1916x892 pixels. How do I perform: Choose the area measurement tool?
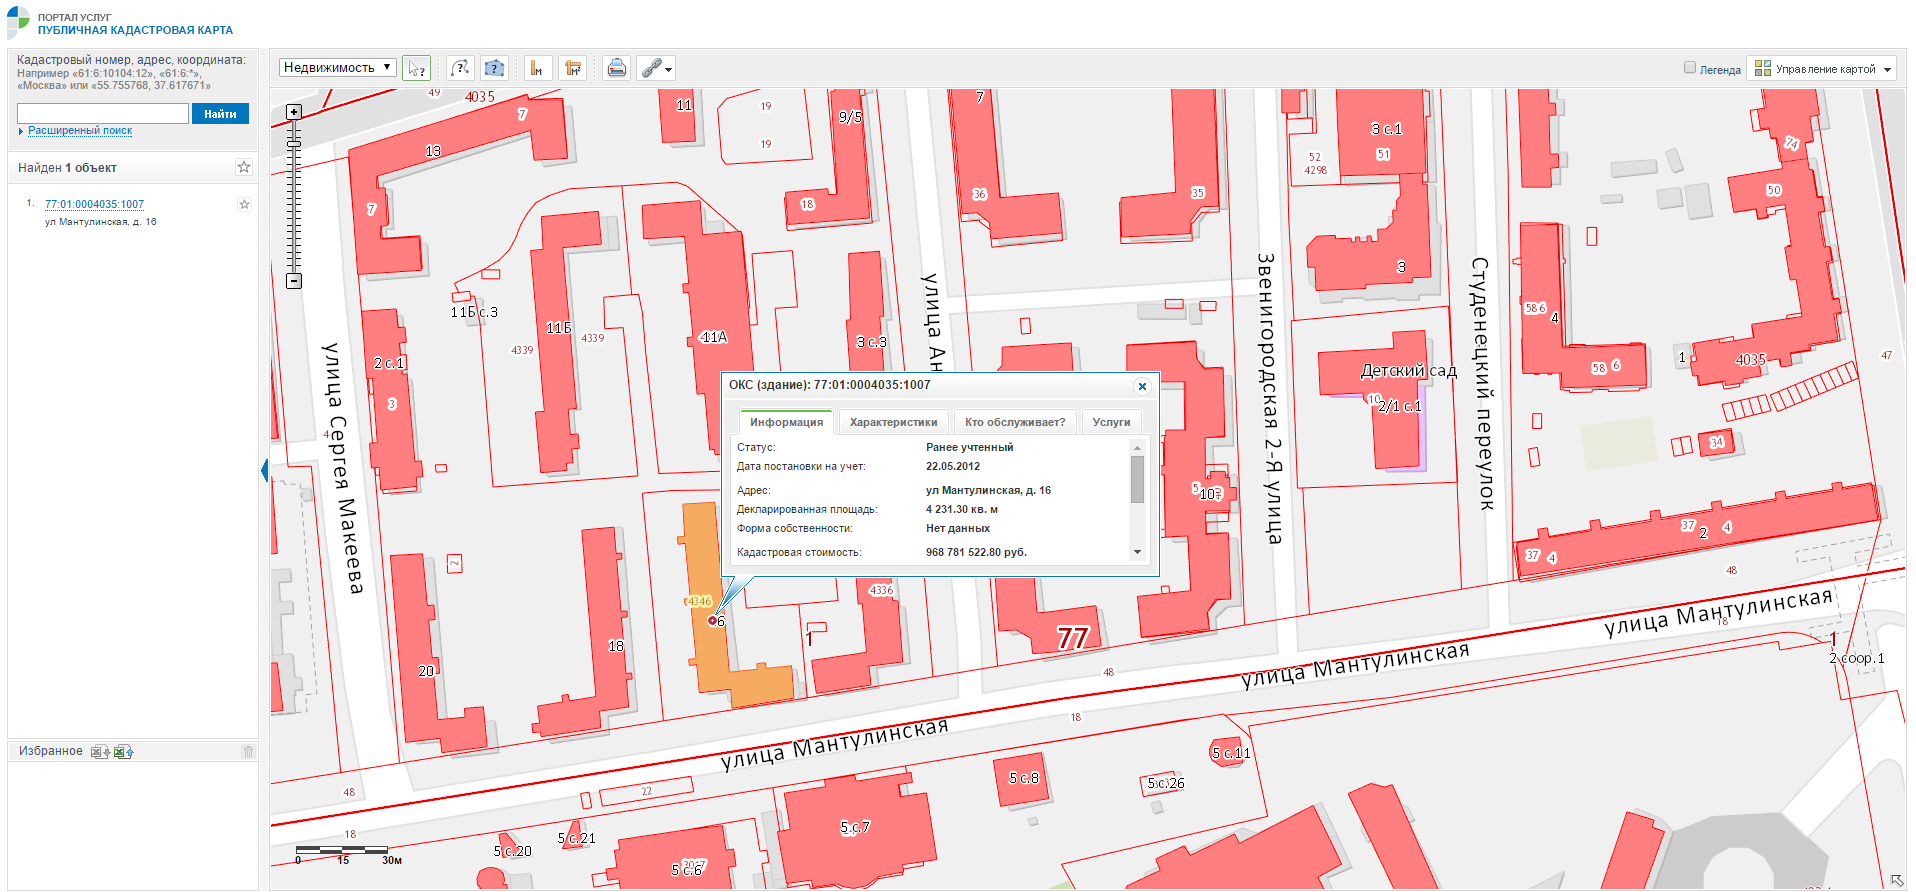tap(572, 68)
